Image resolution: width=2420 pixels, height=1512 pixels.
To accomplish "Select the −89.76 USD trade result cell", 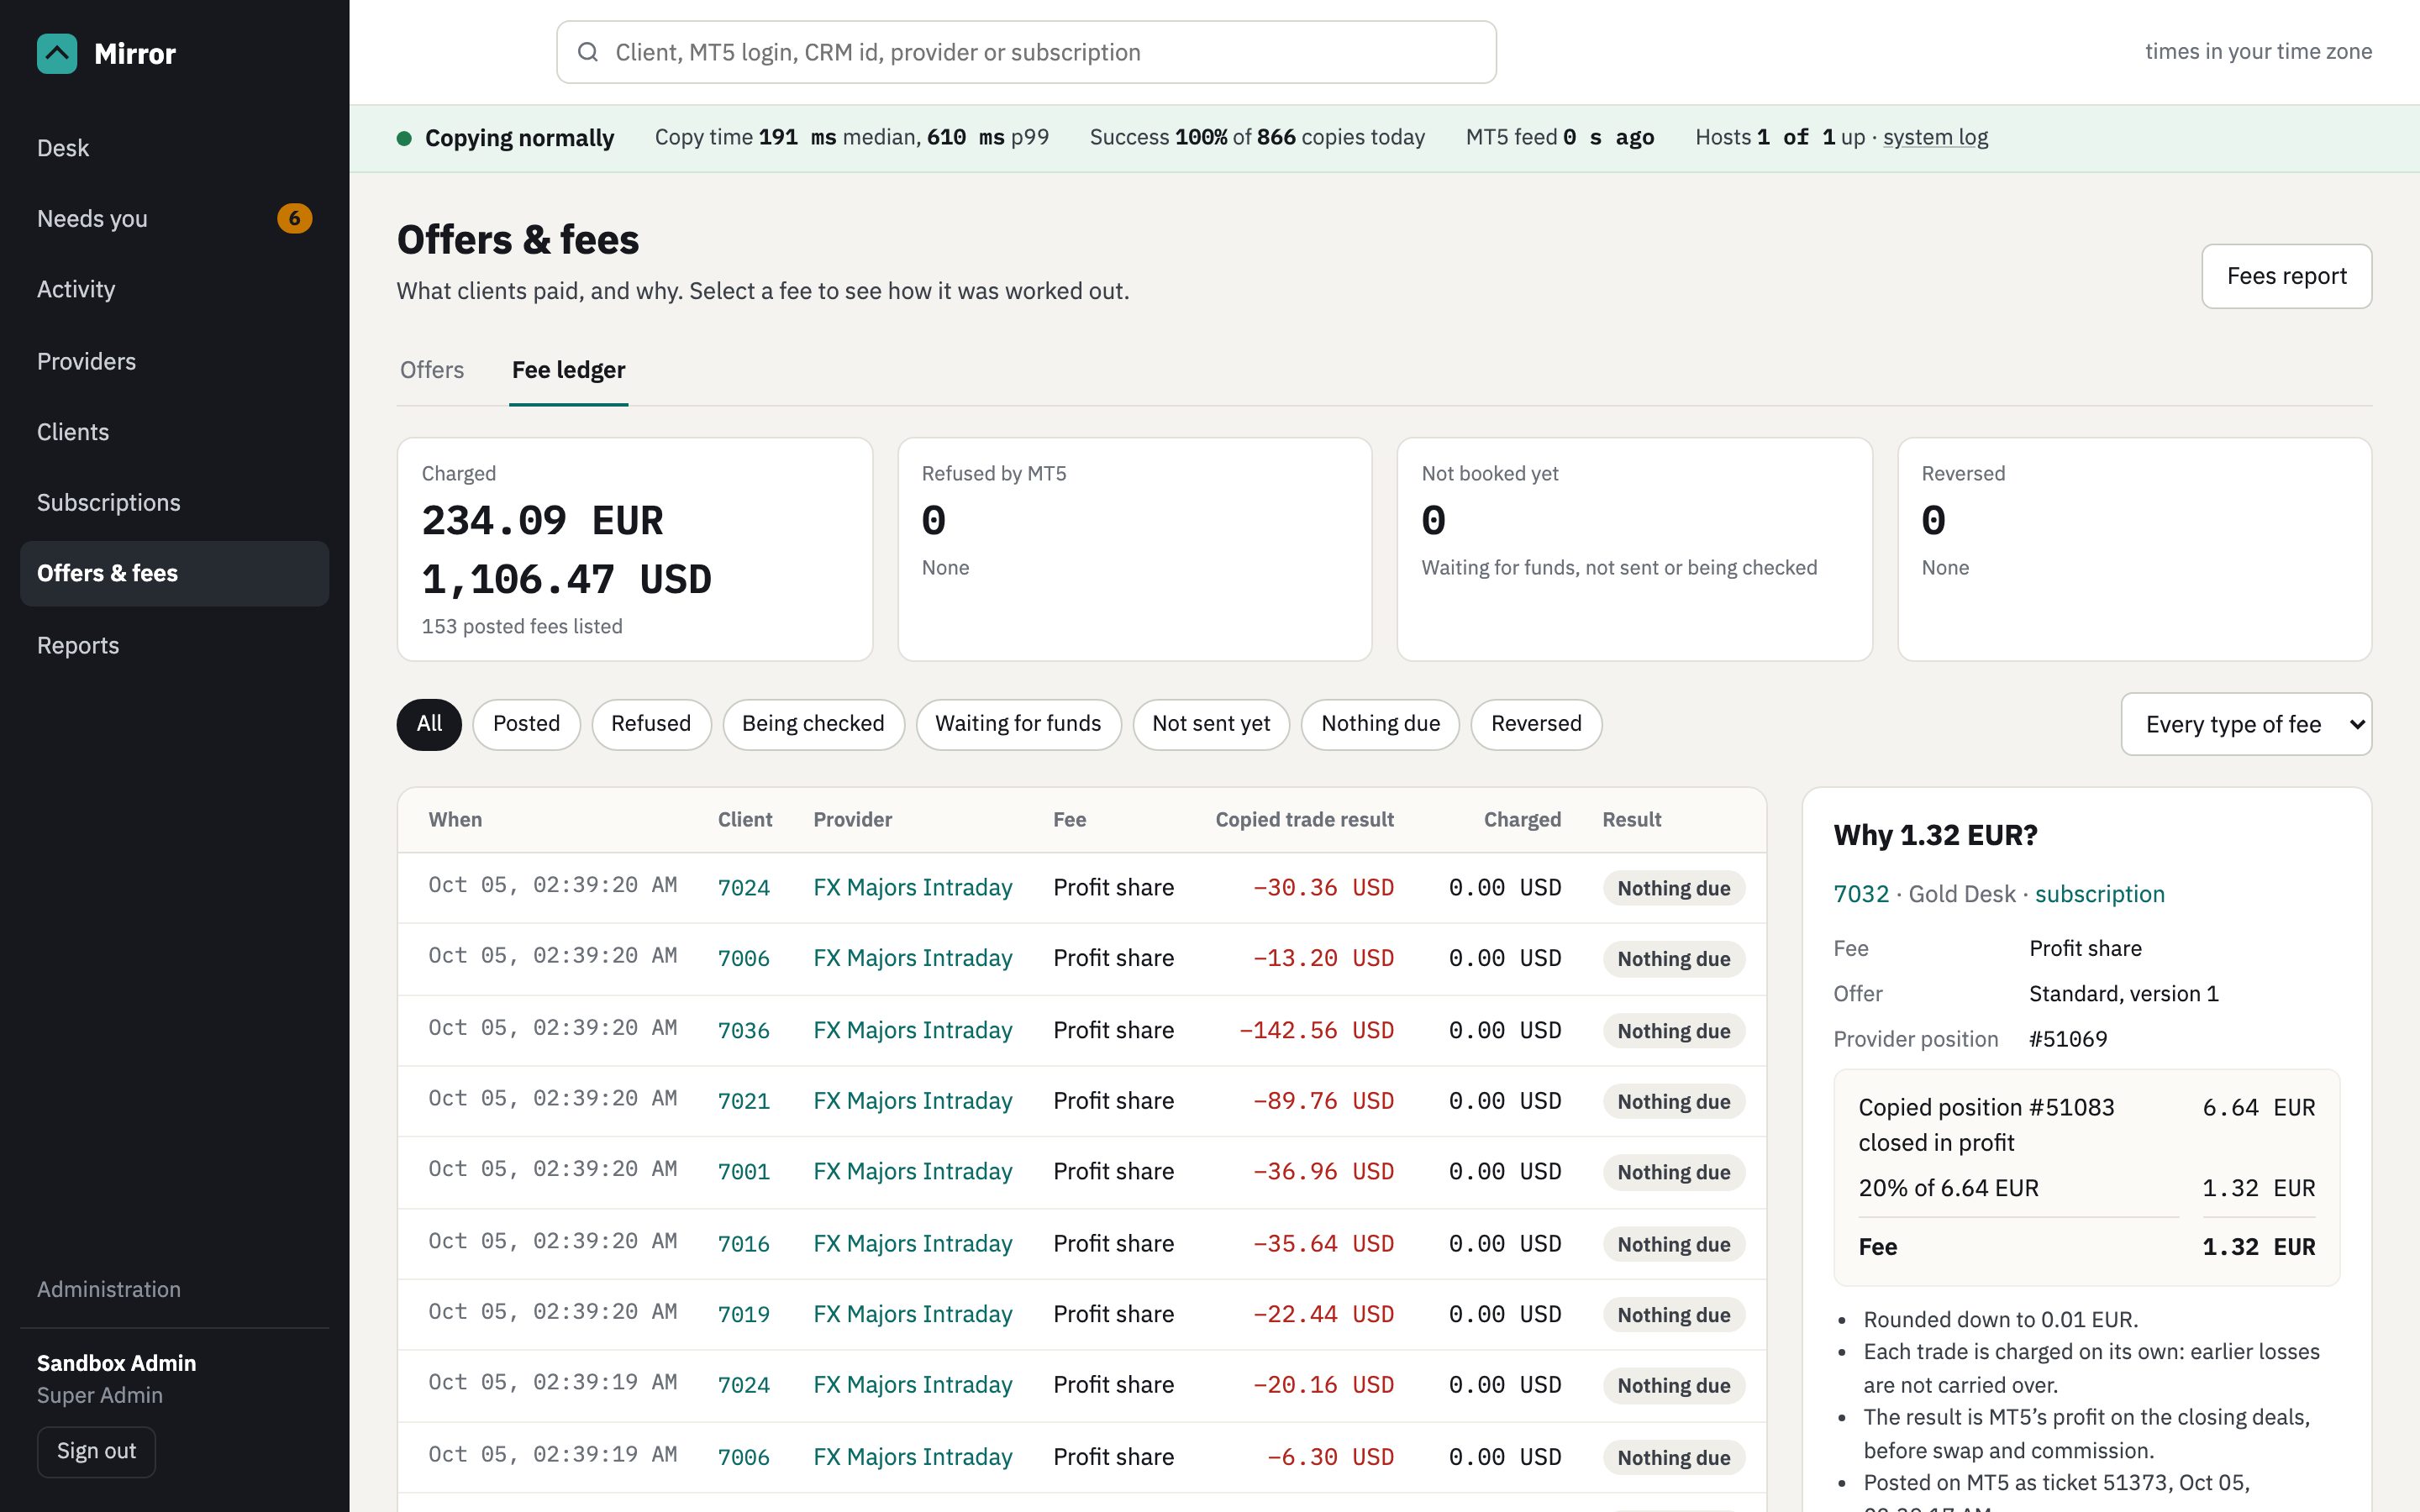I will click(1323, 1101).
